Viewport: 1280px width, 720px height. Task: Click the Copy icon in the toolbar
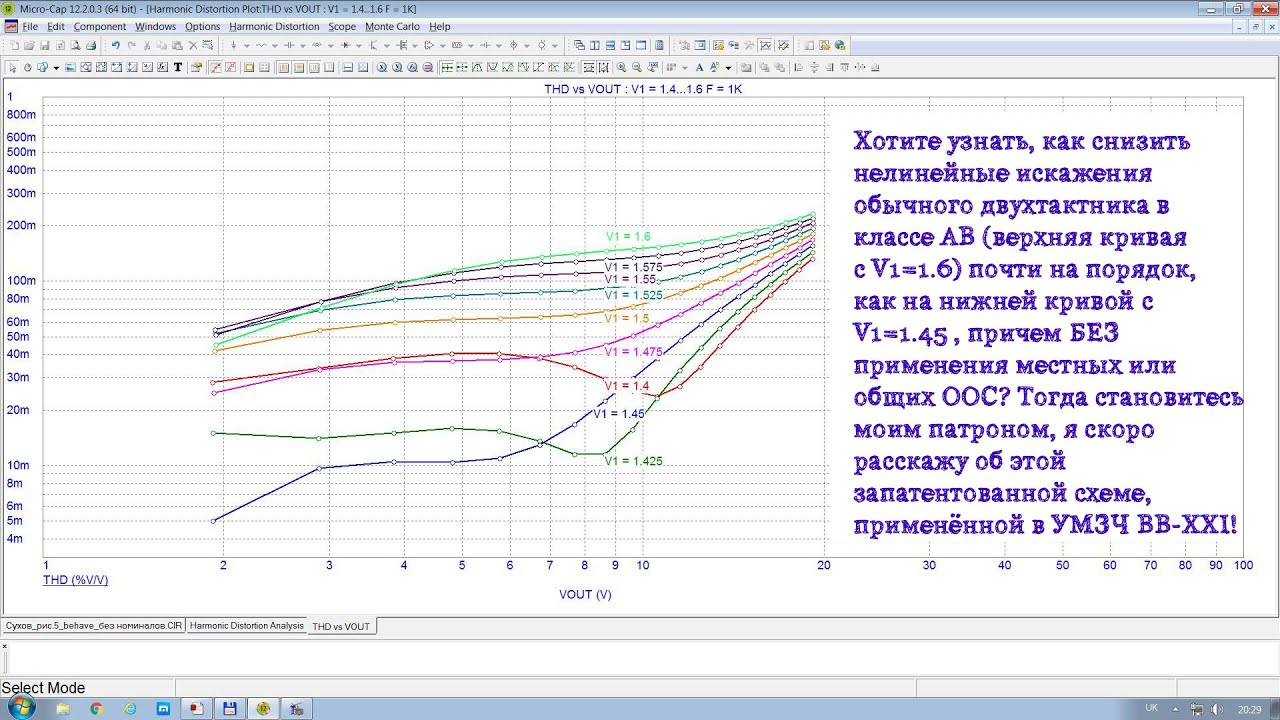[162, 46]
